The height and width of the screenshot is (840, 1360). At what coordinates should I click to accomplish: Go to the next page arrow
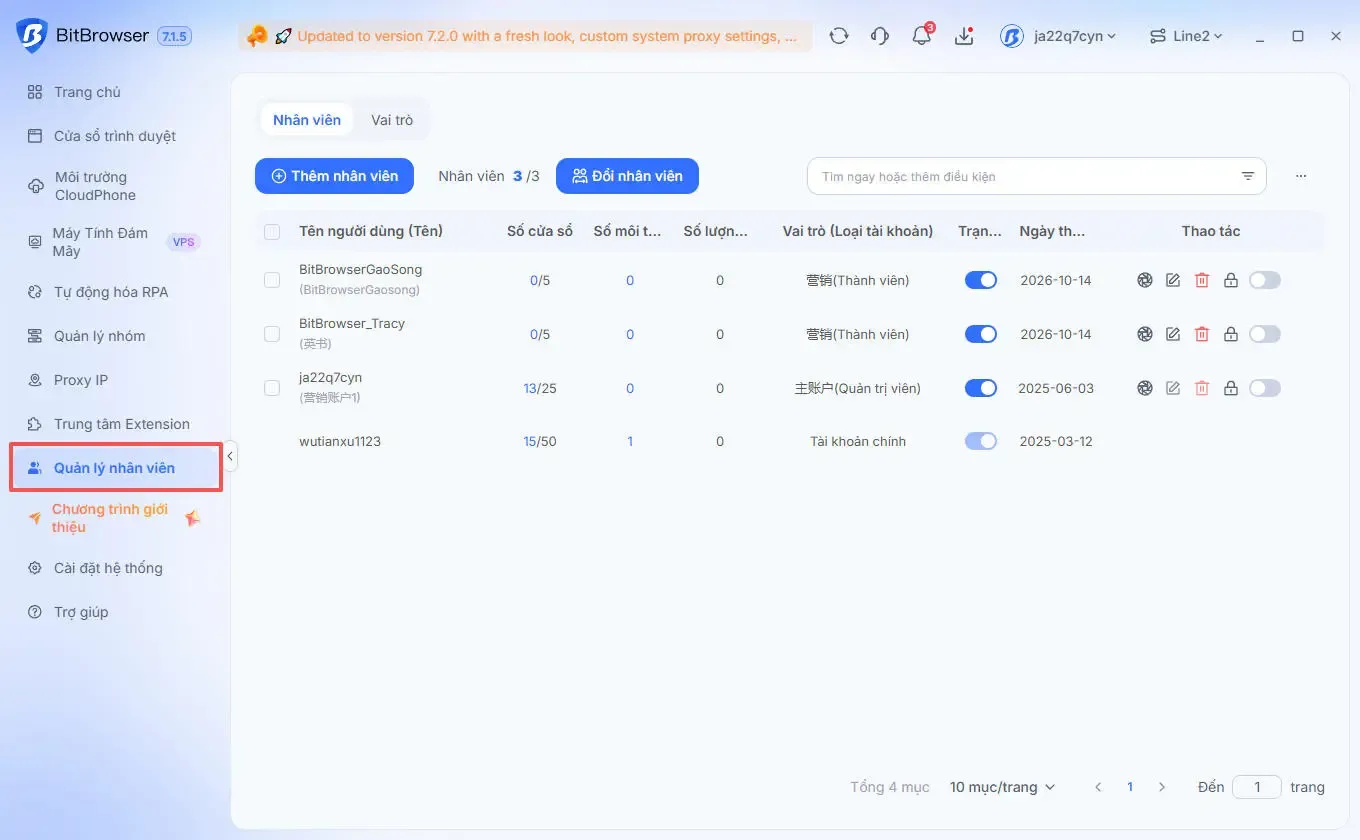tap(1162, 787)
